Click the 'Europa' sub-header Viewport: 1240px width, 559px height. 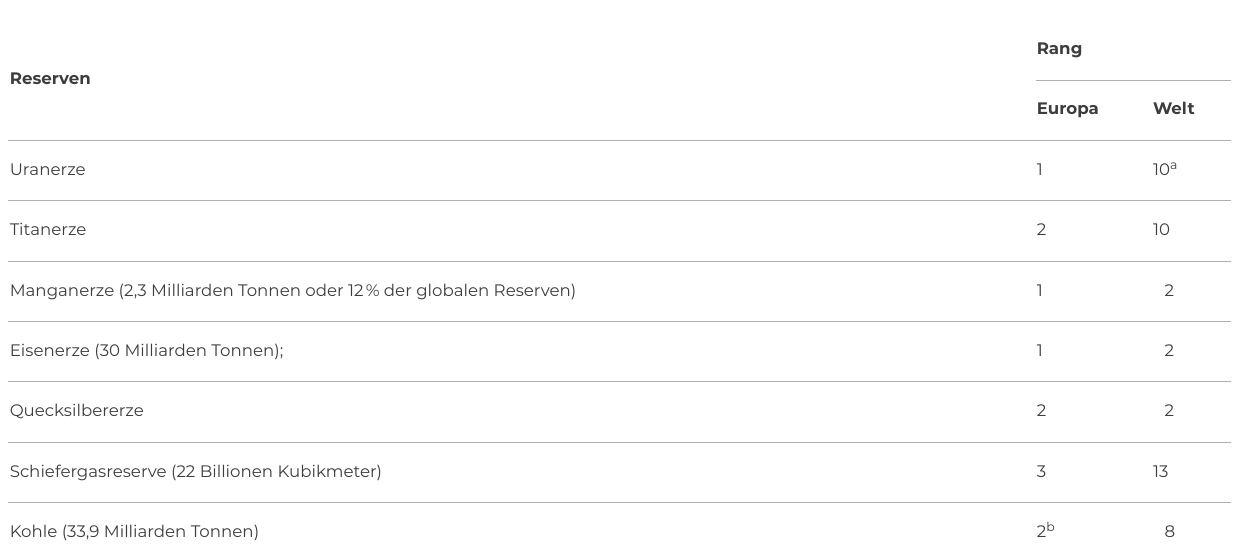click(1067, 109)
